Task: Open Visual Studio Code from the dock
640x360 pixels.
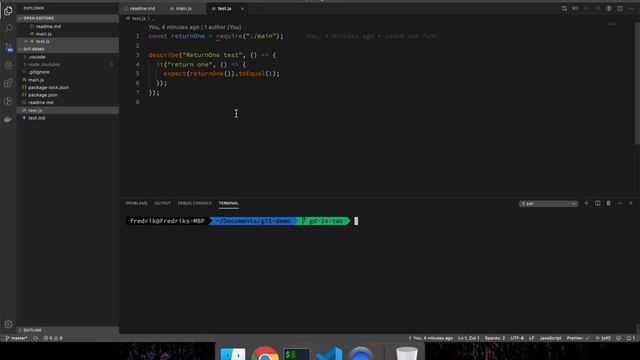Action: coord(329,353)
